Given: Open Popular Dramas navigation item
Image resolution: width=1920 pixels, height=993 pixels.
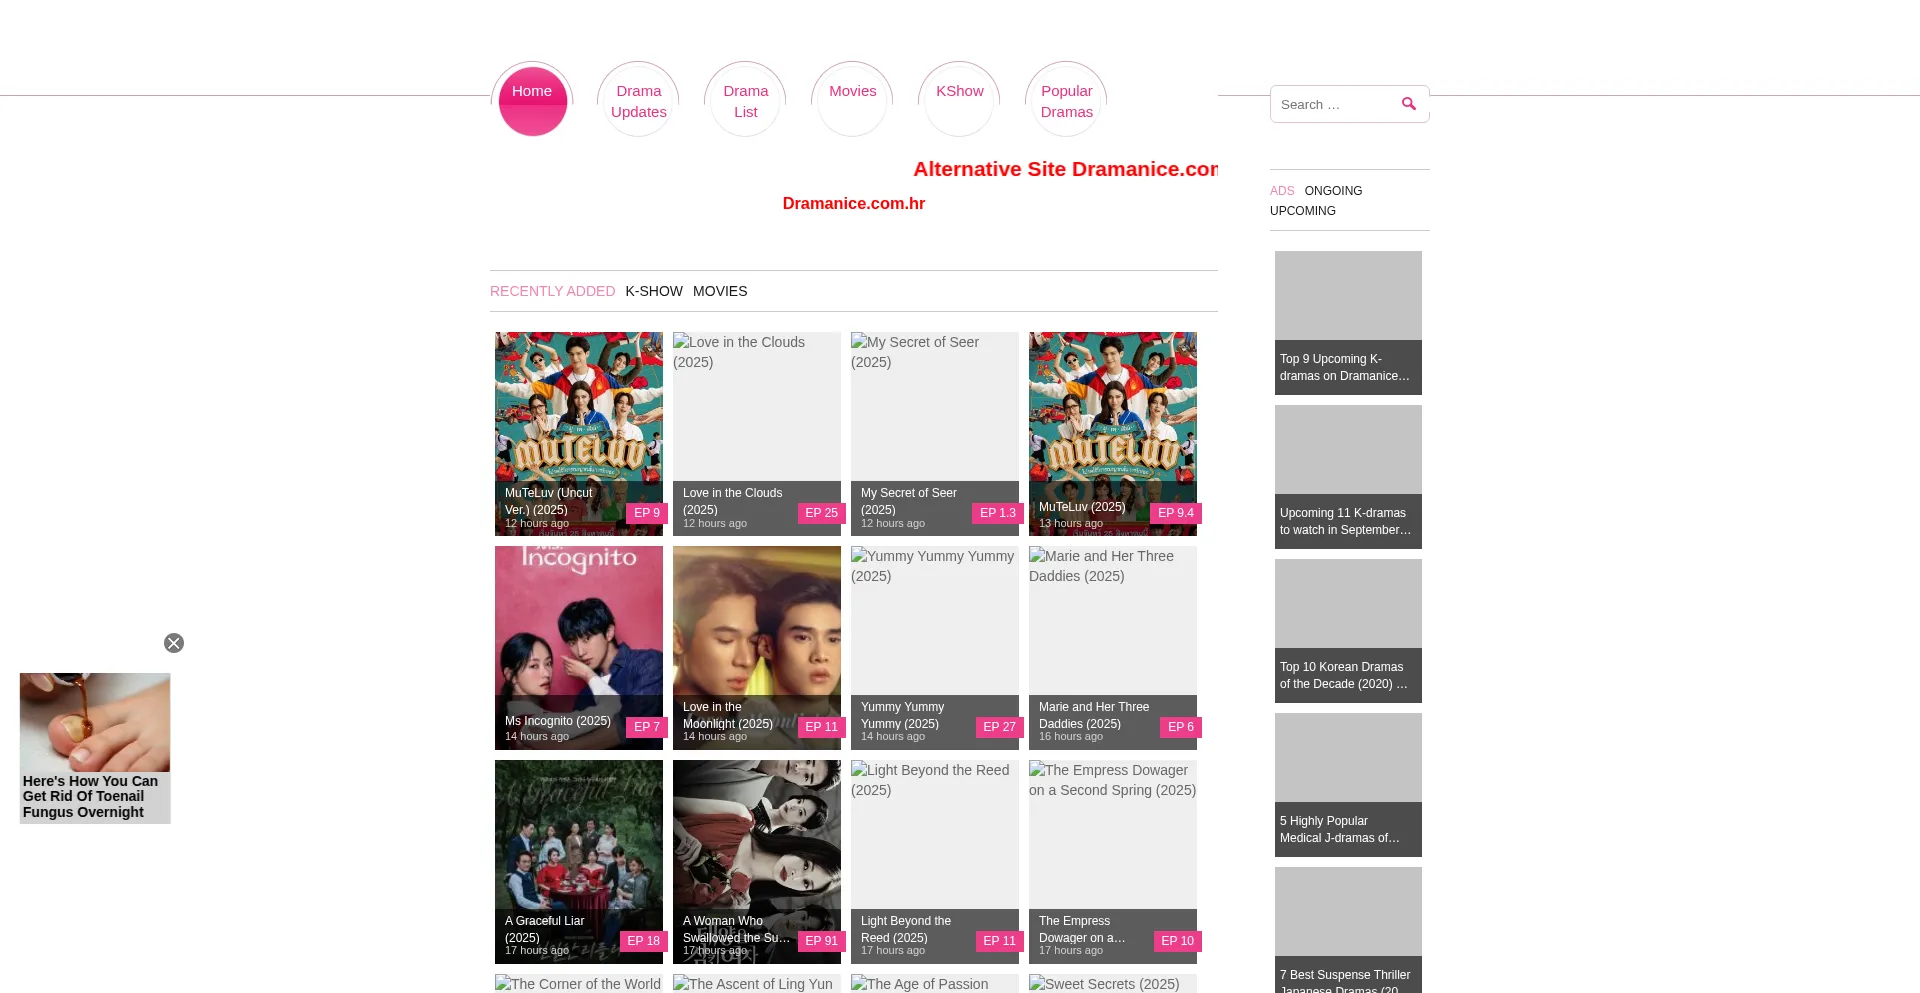Looking at the screenshot, I should point(1067,101).
